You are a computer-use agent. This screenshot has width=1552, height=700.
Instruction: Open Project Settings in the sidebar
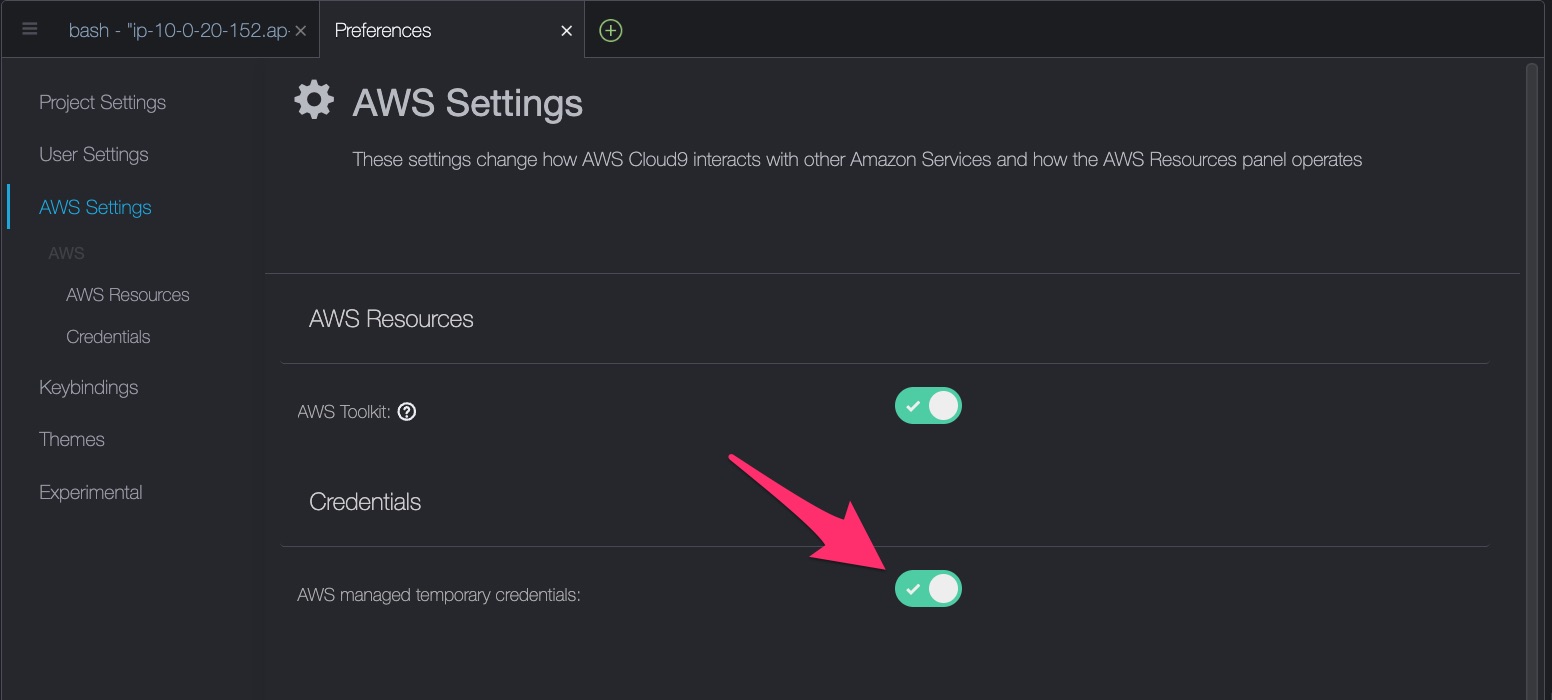pos(102,102)
